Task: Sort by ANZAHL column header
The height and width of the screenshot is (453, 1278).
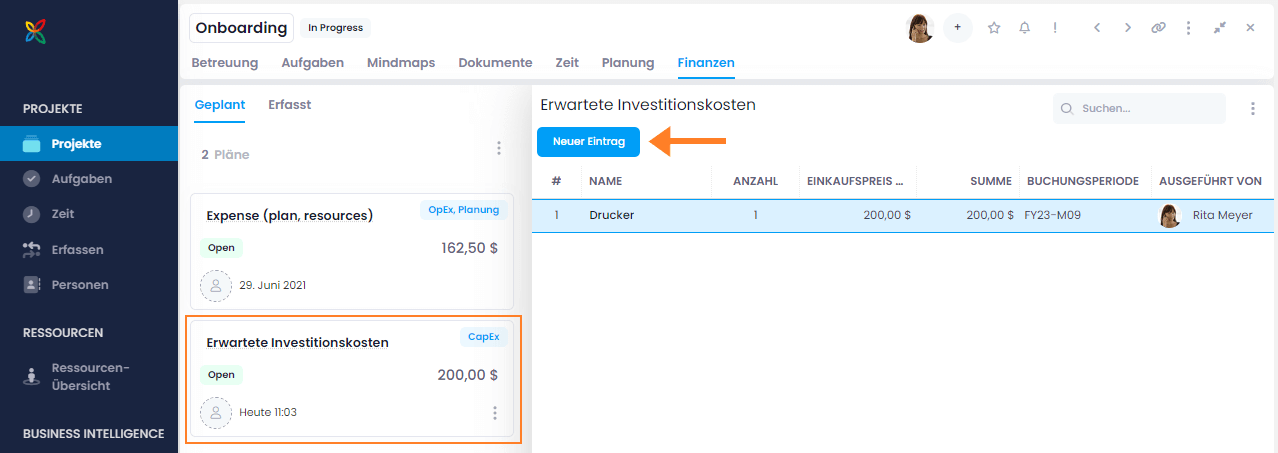Action: (x=756, y=182)
